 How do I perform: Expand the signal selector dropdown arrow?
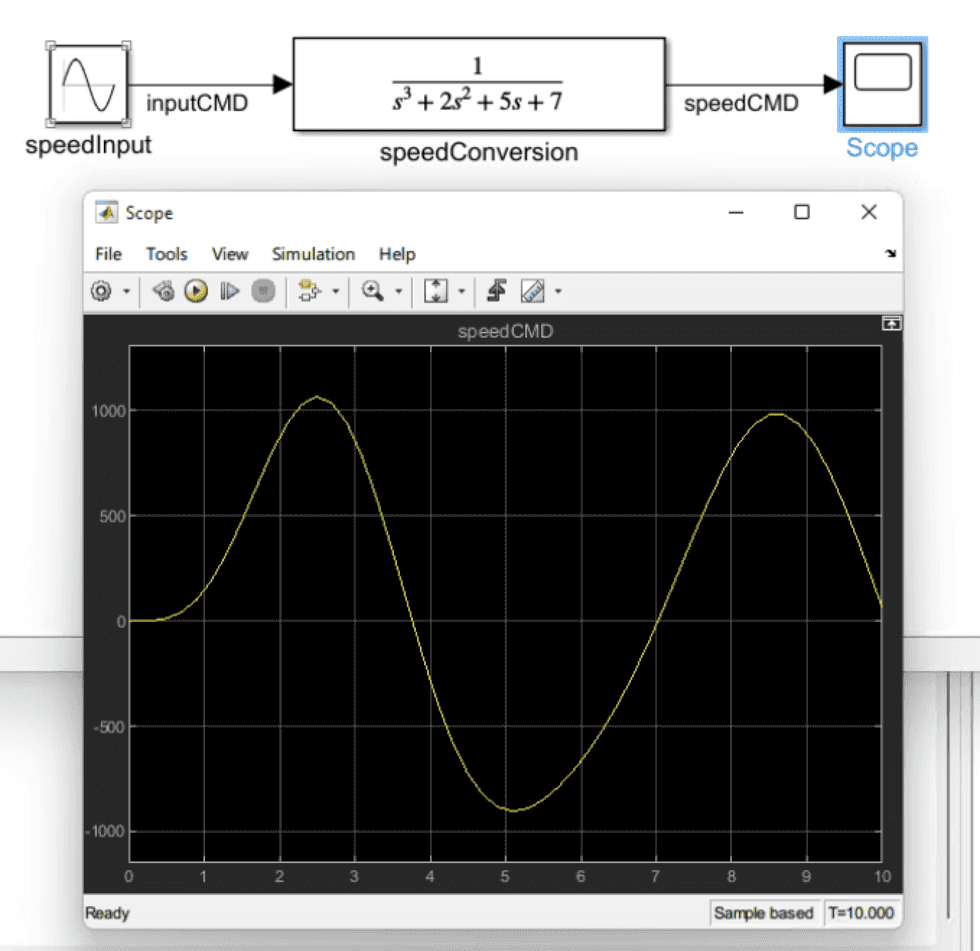(x=336, y=291)
